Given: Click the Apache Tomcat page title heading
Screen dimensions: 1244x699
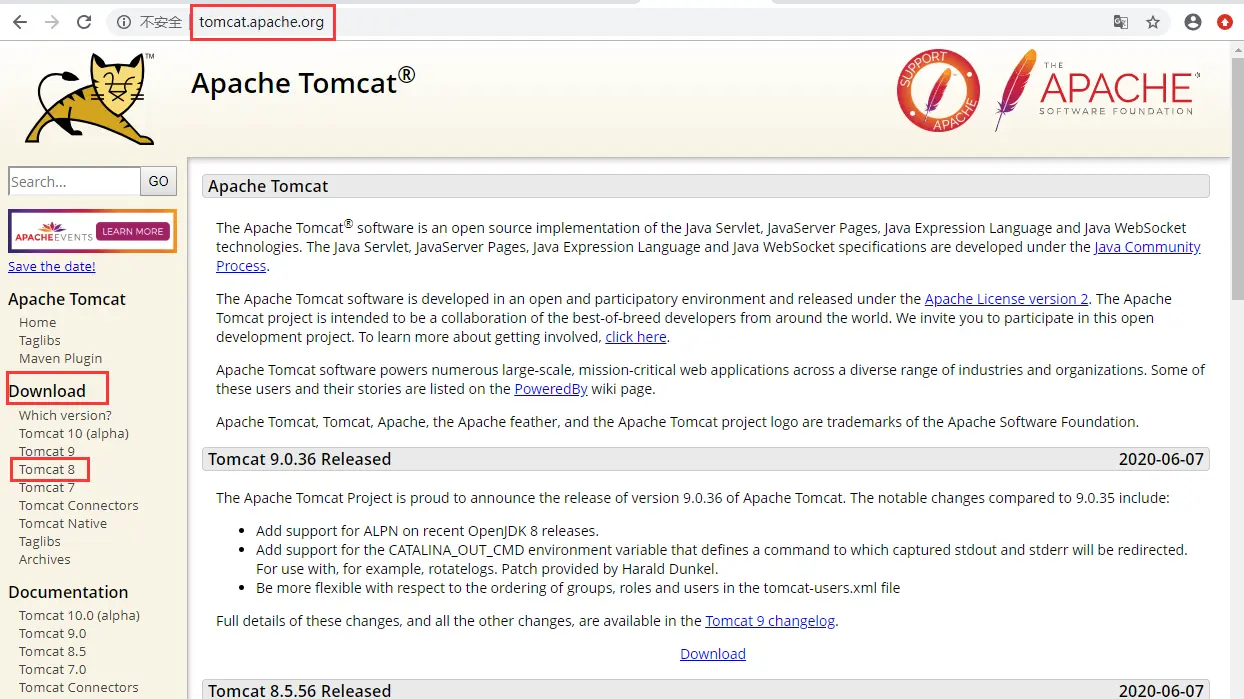Looking at the screenshot, I should point(303,83).
